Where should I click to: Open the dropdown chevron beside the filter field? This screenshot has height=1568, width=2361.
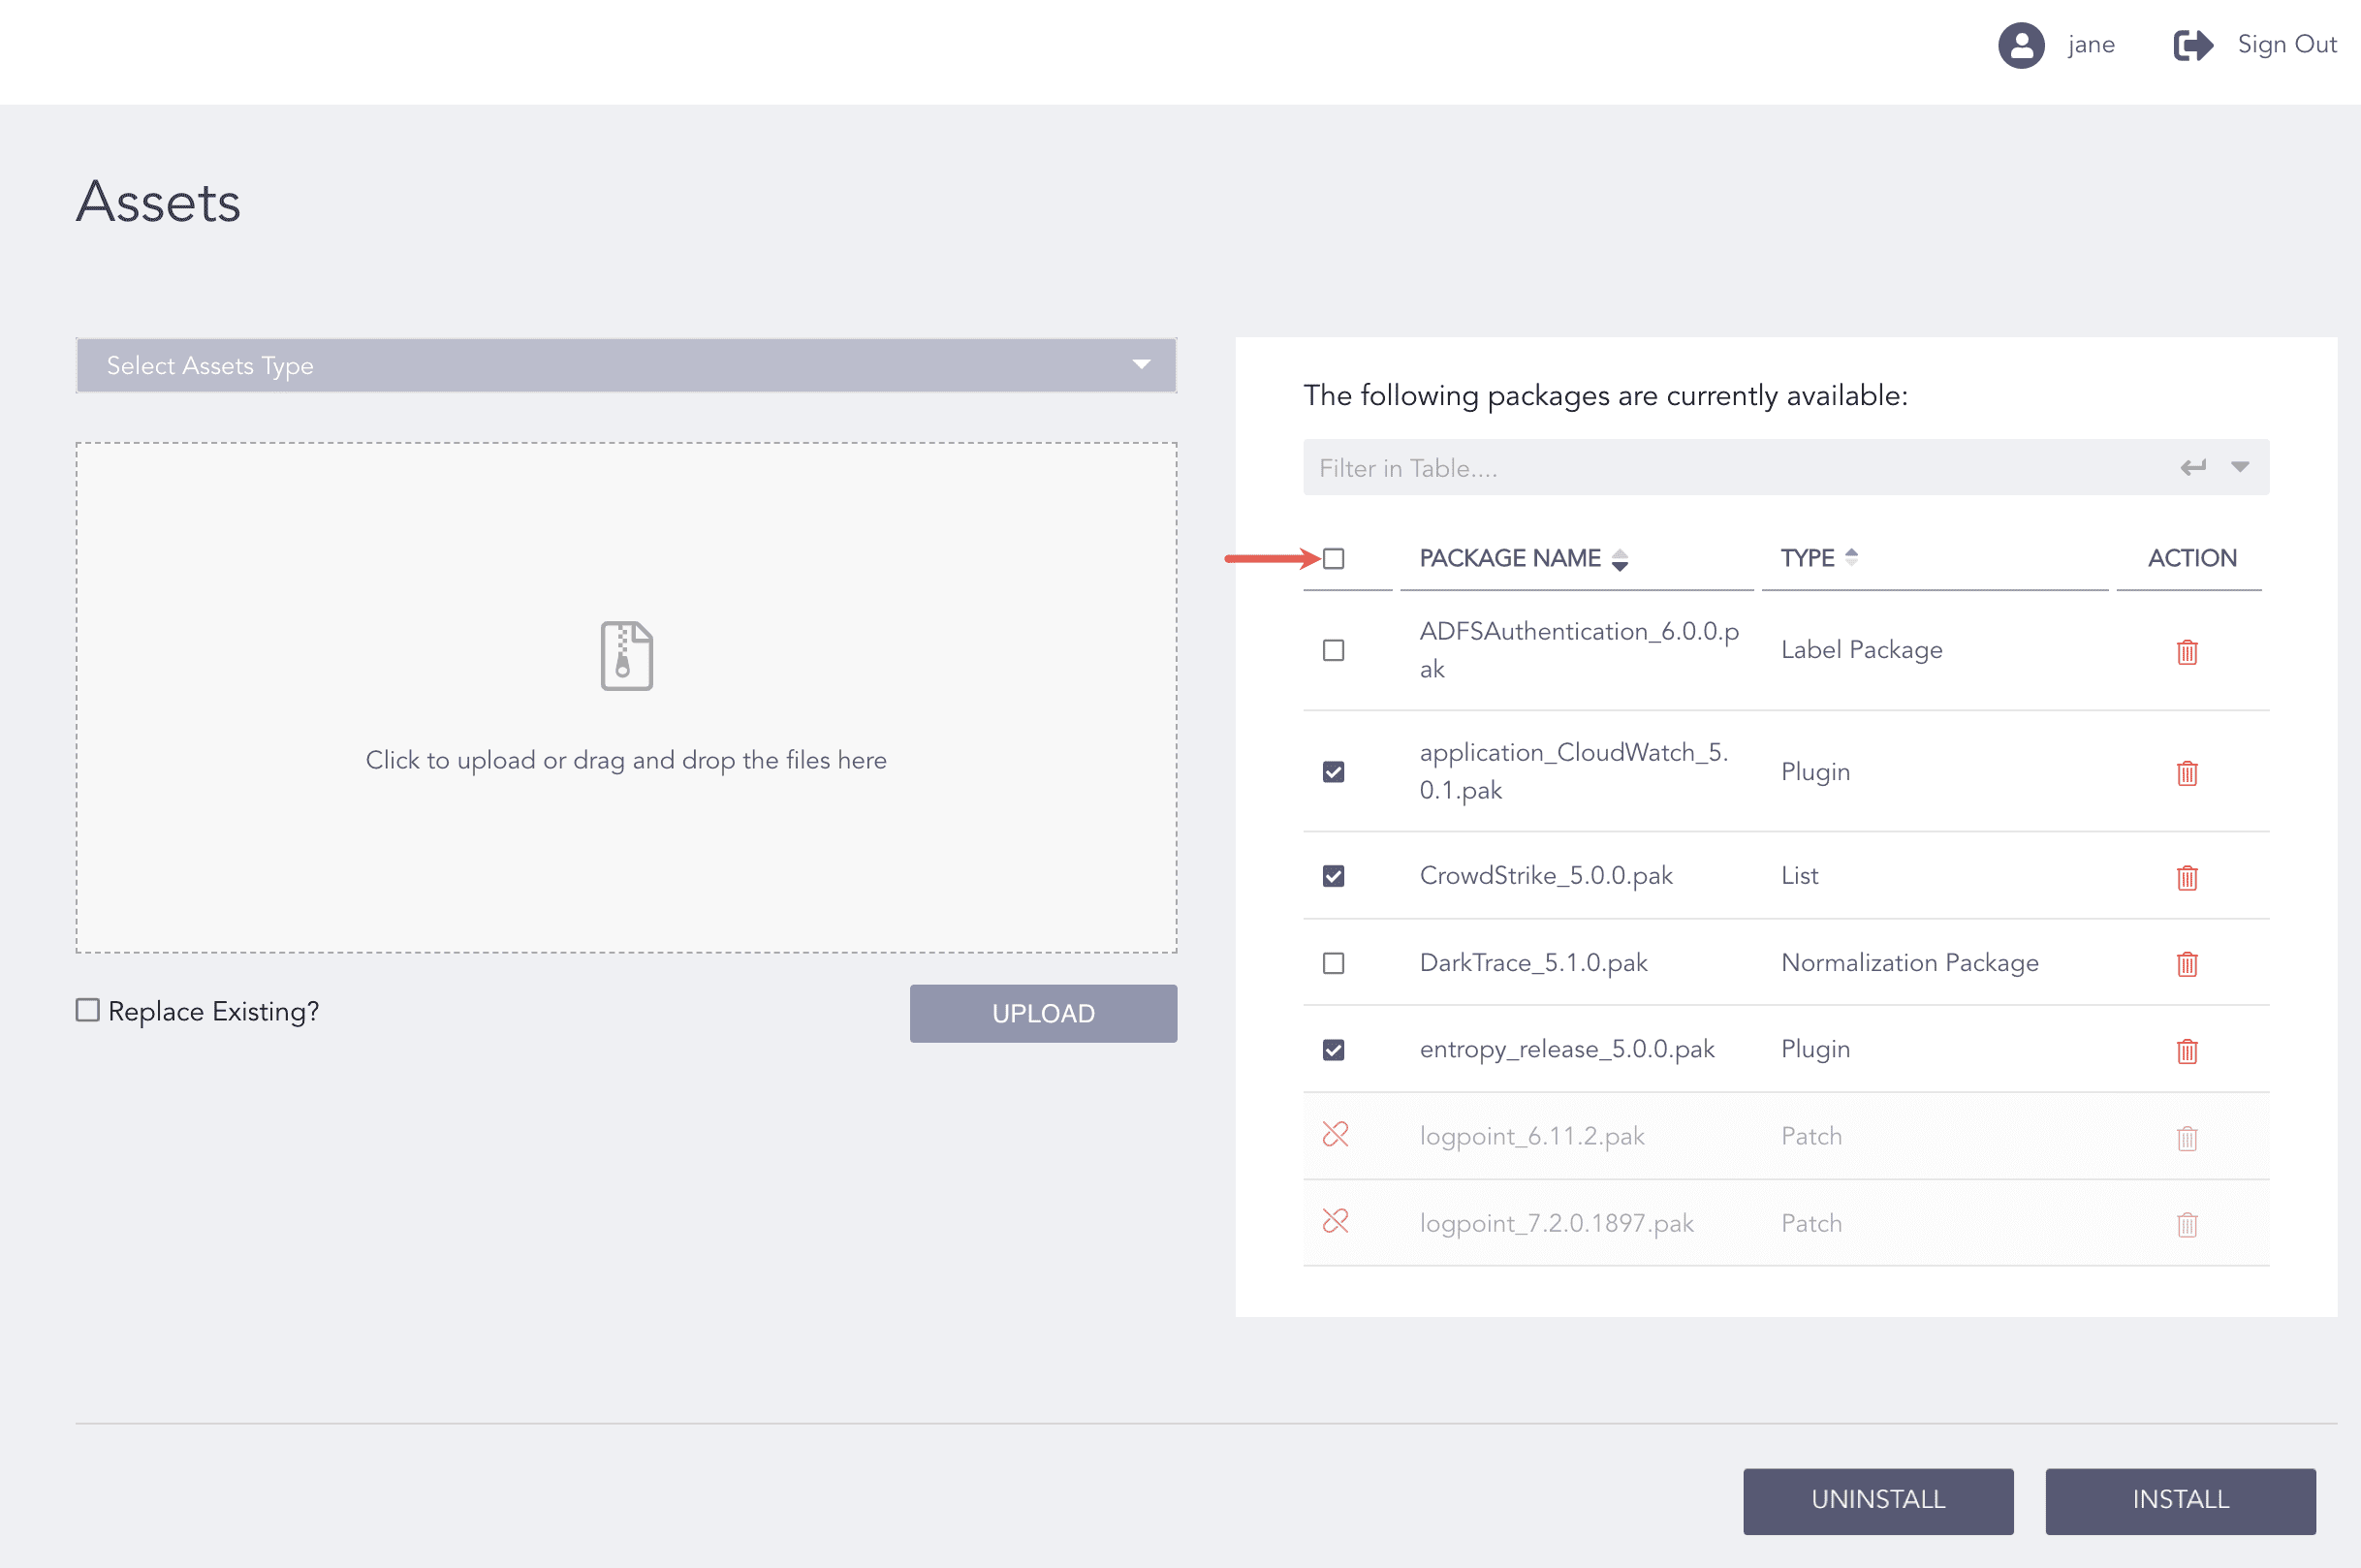(2240, 466)
